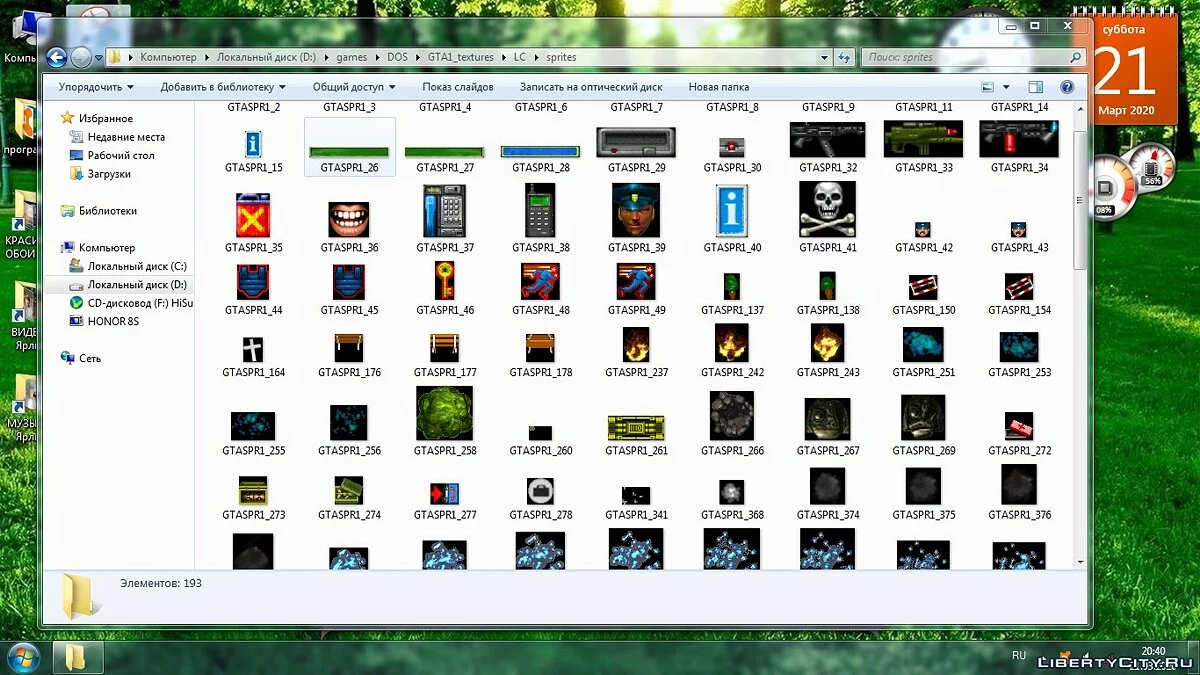Click Записать на оптический диск
Screen dimensions: 1200x675
(590, 87)
